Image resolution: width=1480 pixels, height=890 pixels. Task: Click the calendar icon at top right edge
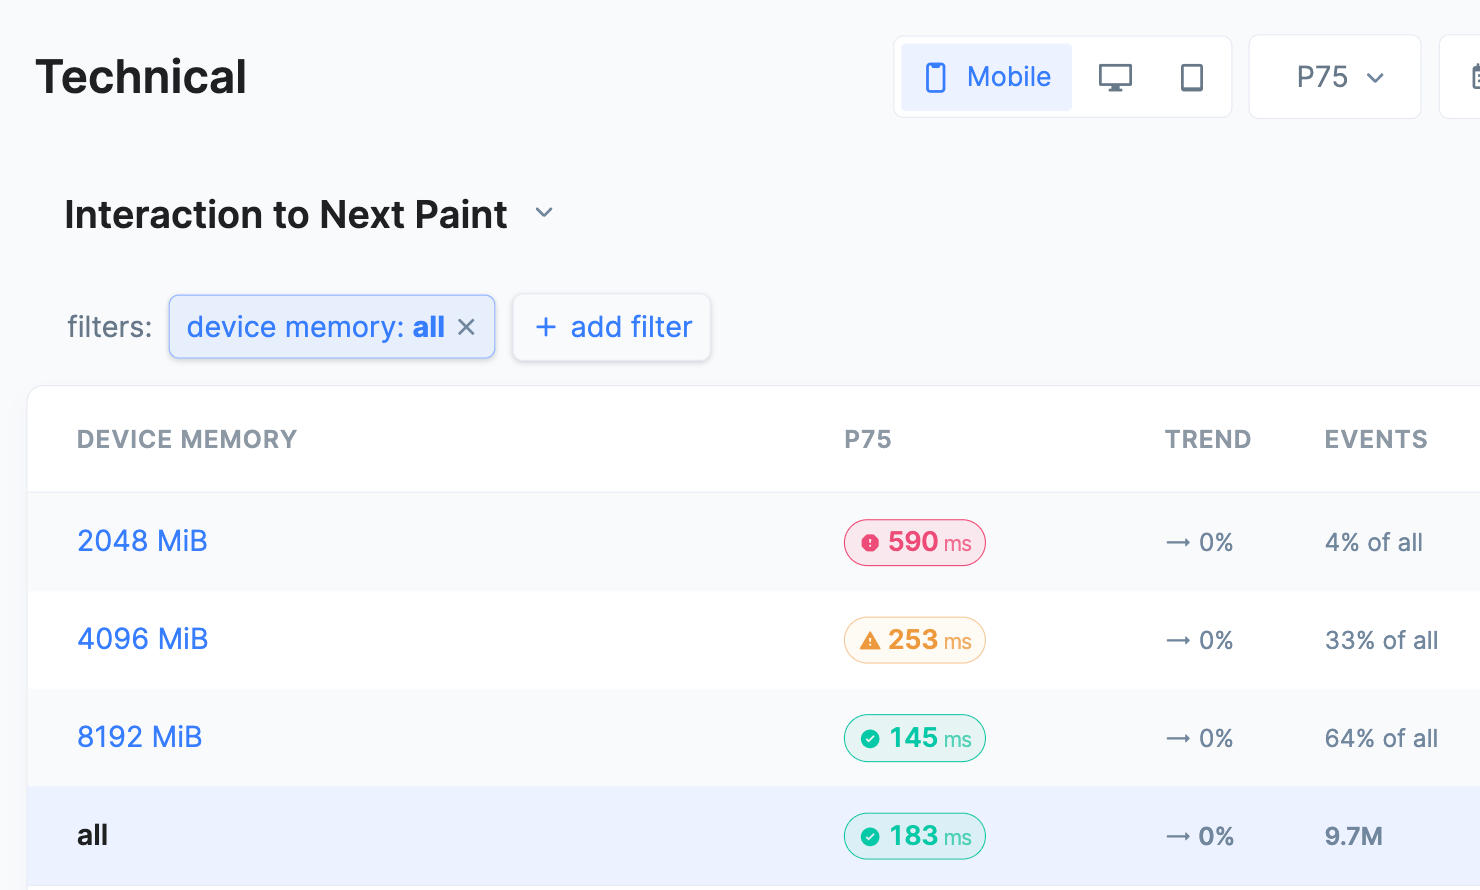pos(1473,77)
